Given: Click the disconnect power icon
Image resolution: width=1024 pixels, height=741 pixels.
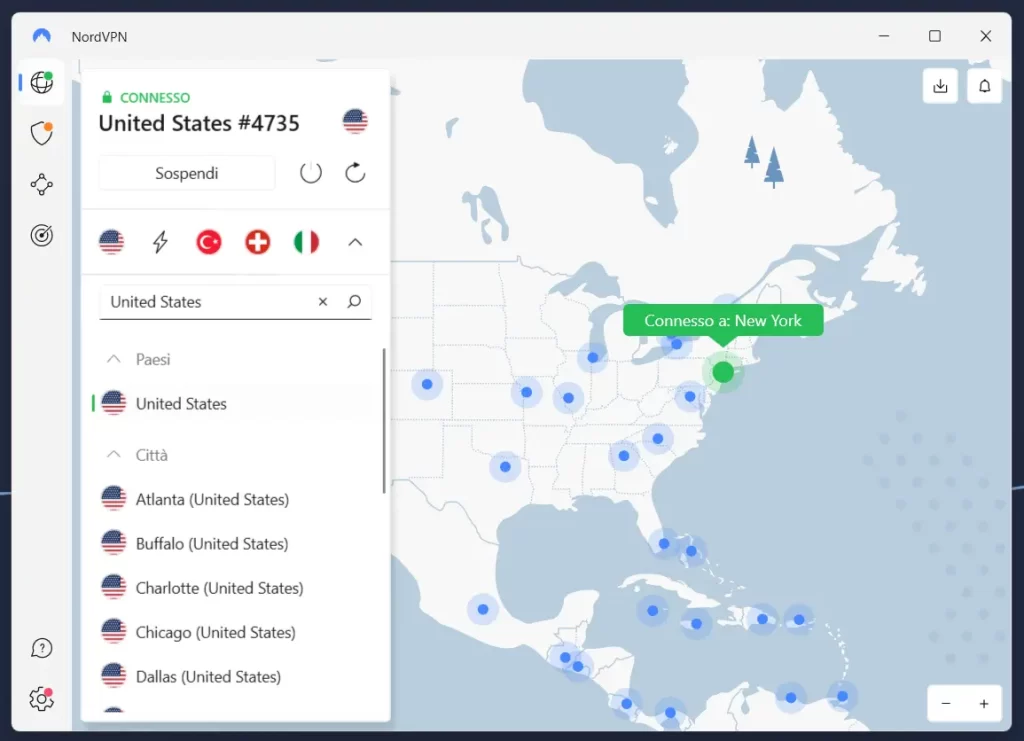Looking at the screenshot, I should [311, 173].
